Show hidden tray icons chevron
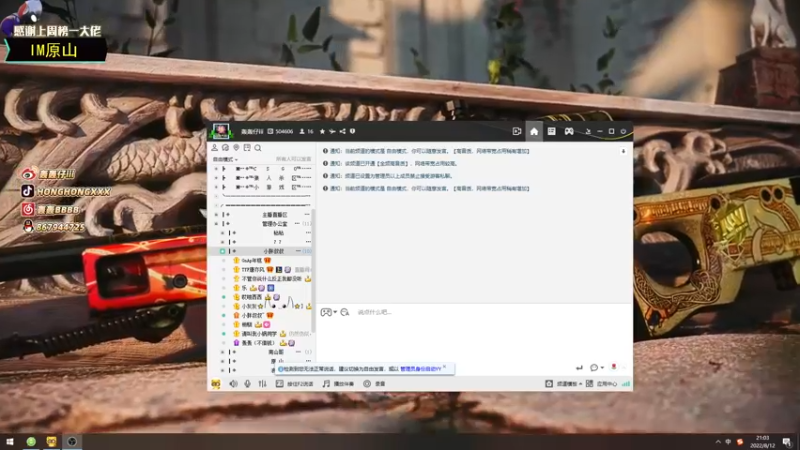This screenshot has height=450, width=800. pyautogui.click(x=718, y=442)
